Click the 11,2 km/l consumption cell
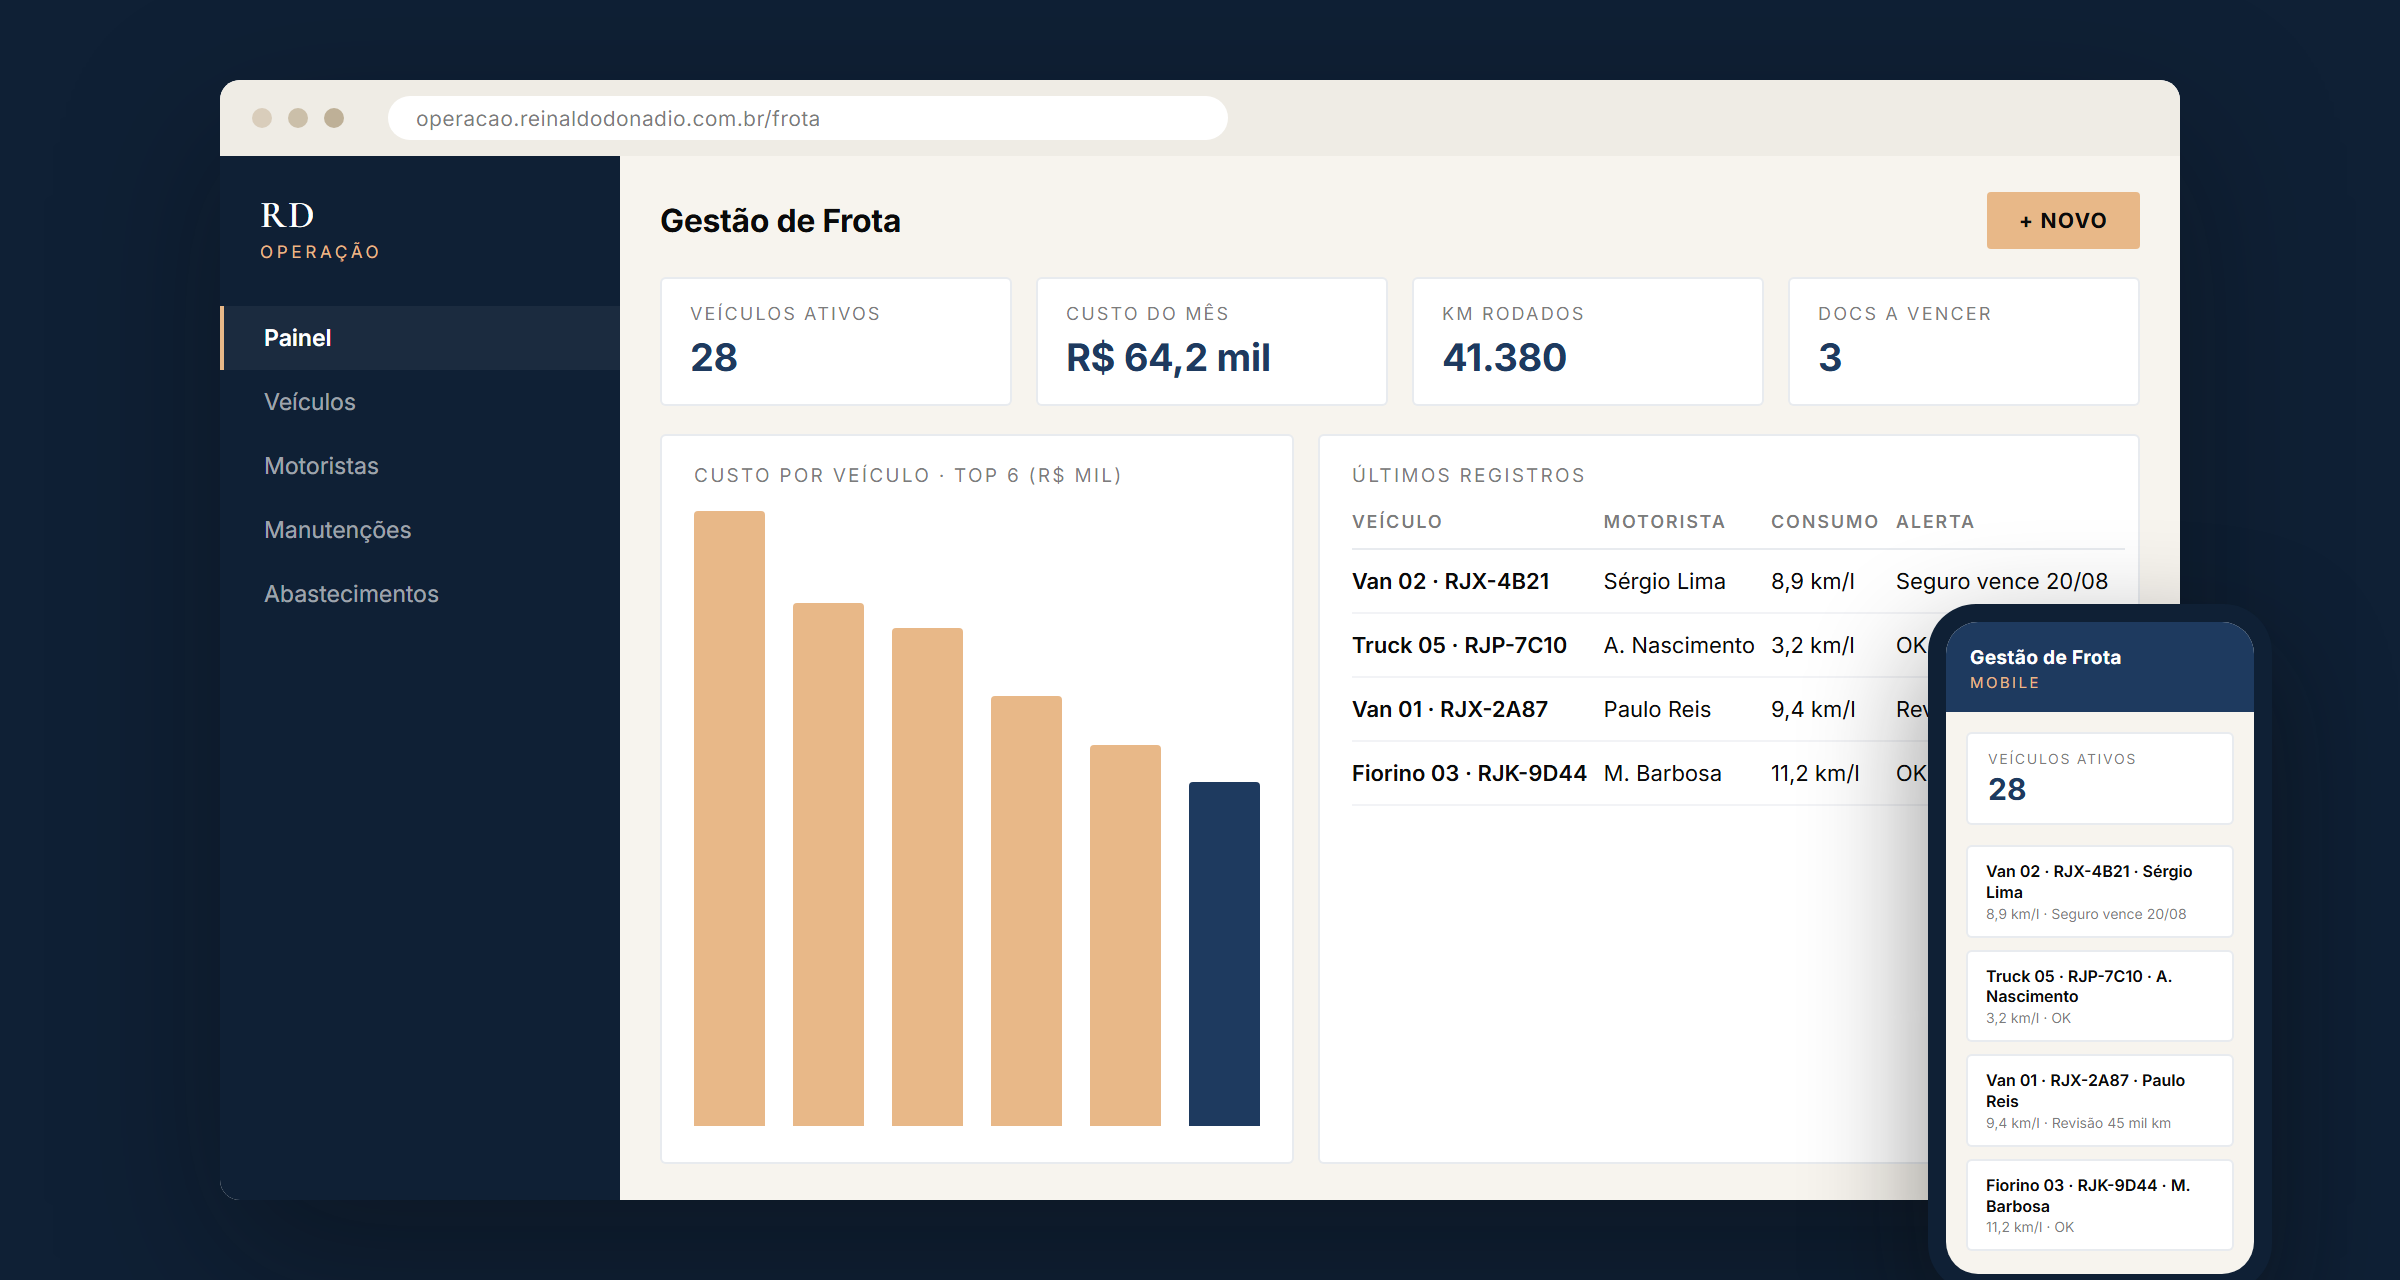This screenshot has width=2400, height=1280. pos(1815,774)
